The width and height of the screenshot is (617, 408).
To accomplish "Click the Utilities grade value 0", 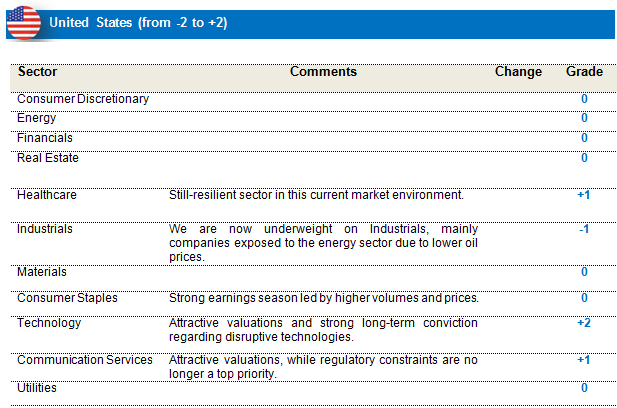I will 584,388.
